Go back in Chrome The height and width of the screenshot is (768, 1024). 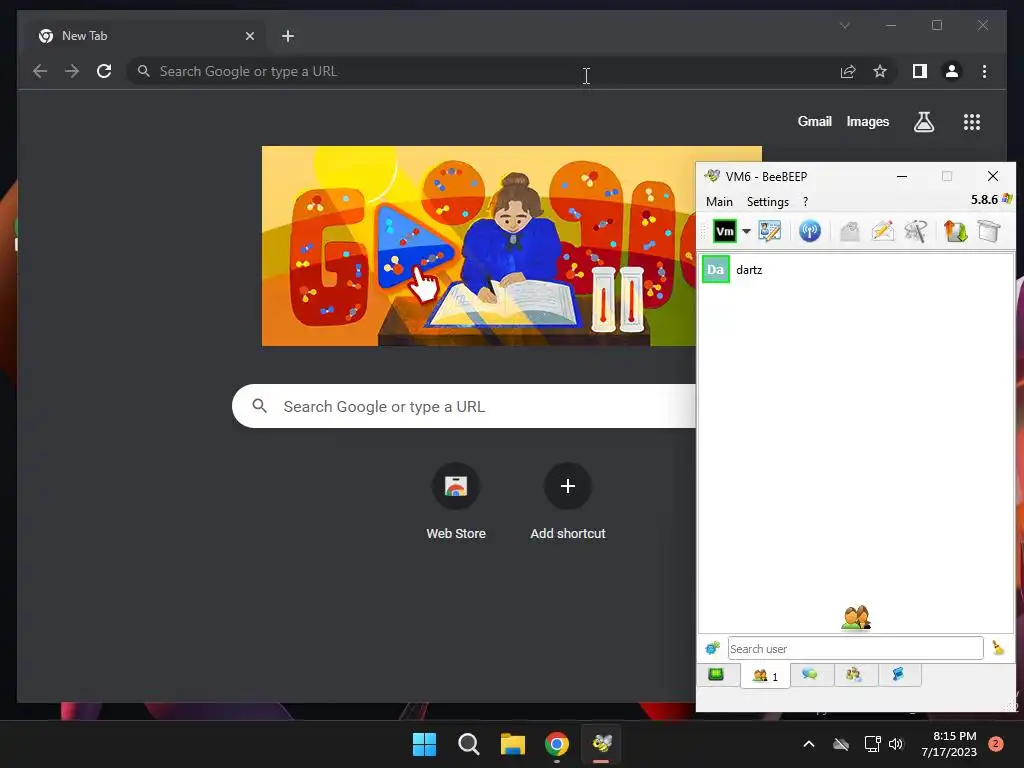click(40, 71)
